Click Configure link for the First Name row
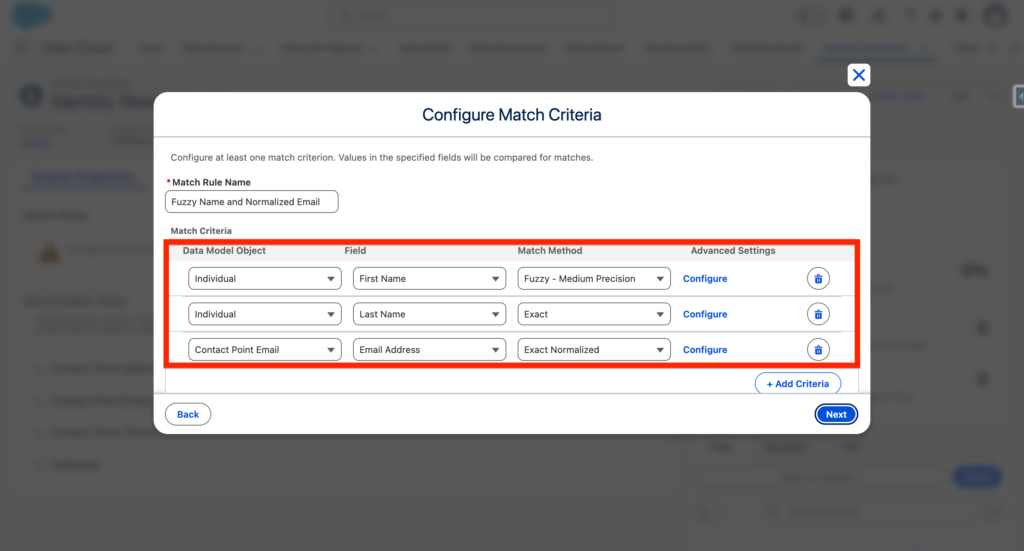The image size is (1024, 551). click(705, 279)
